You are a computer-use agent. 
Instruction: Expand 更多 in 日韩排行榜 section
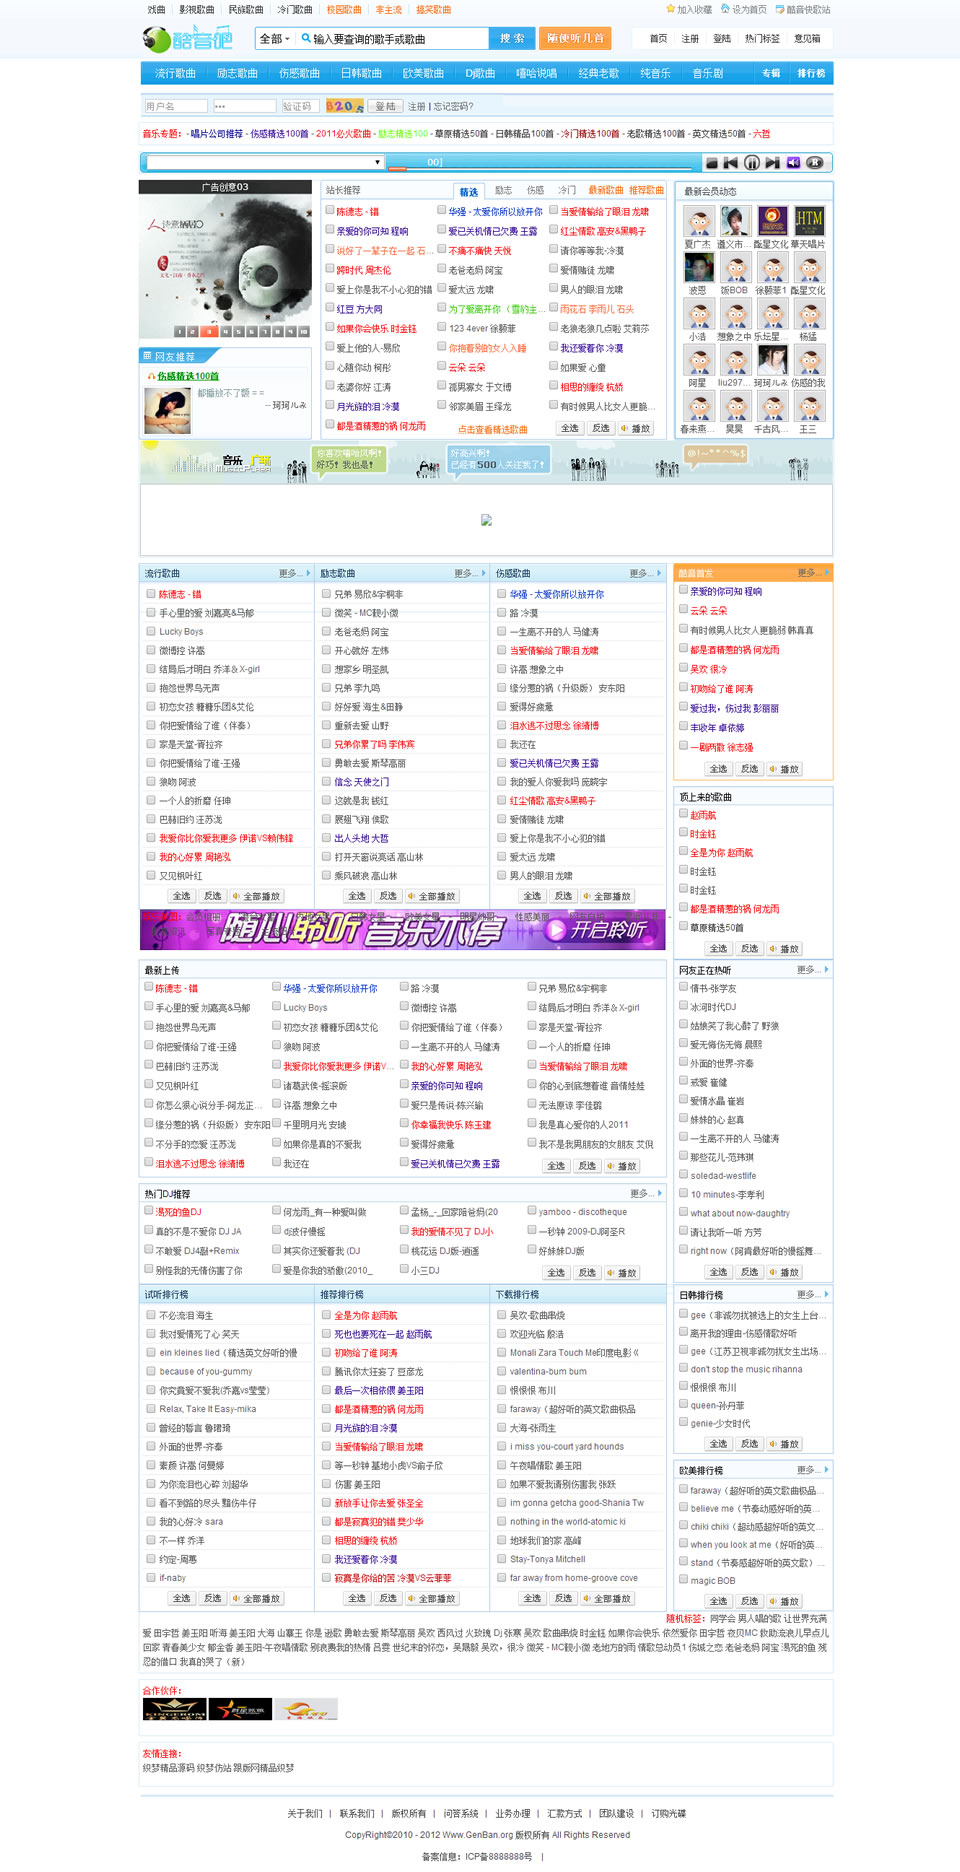(x=812, y=1294)
